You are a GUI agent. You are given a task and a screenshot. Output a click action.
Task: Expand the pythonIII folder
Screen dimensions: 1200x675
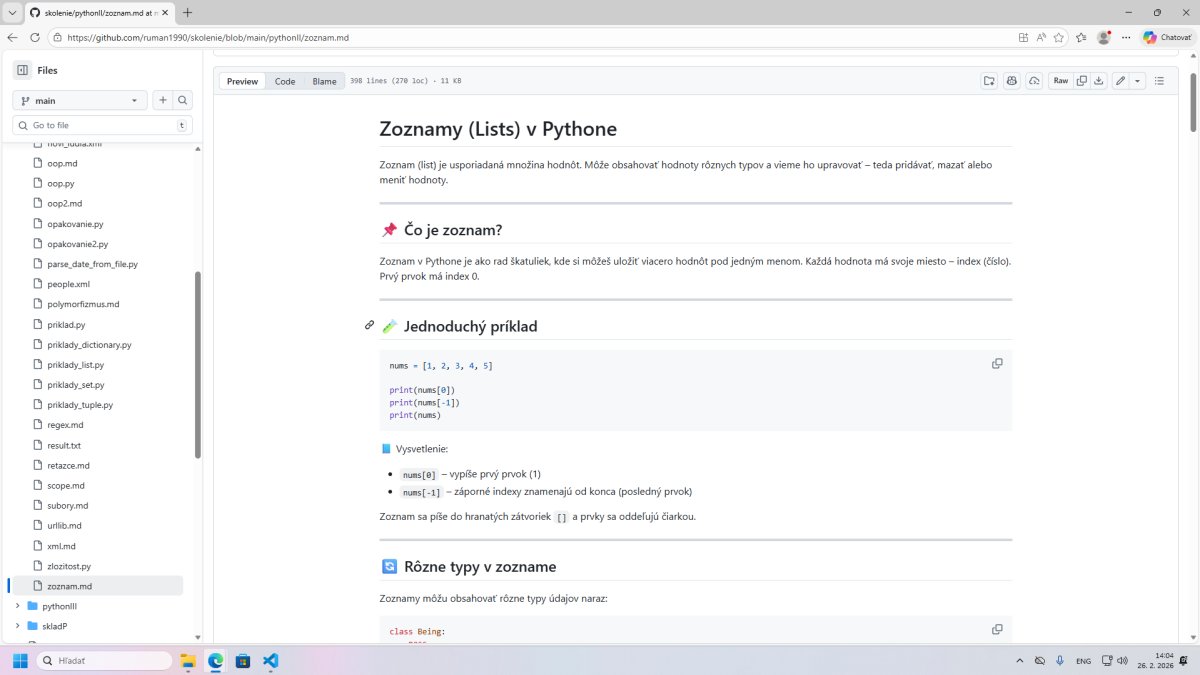[17, 606]
